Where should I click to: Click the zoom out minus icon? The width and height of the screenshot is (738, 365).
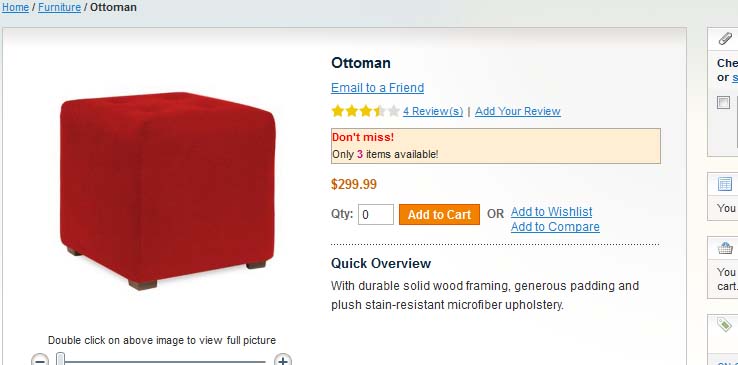click(40, 360)
